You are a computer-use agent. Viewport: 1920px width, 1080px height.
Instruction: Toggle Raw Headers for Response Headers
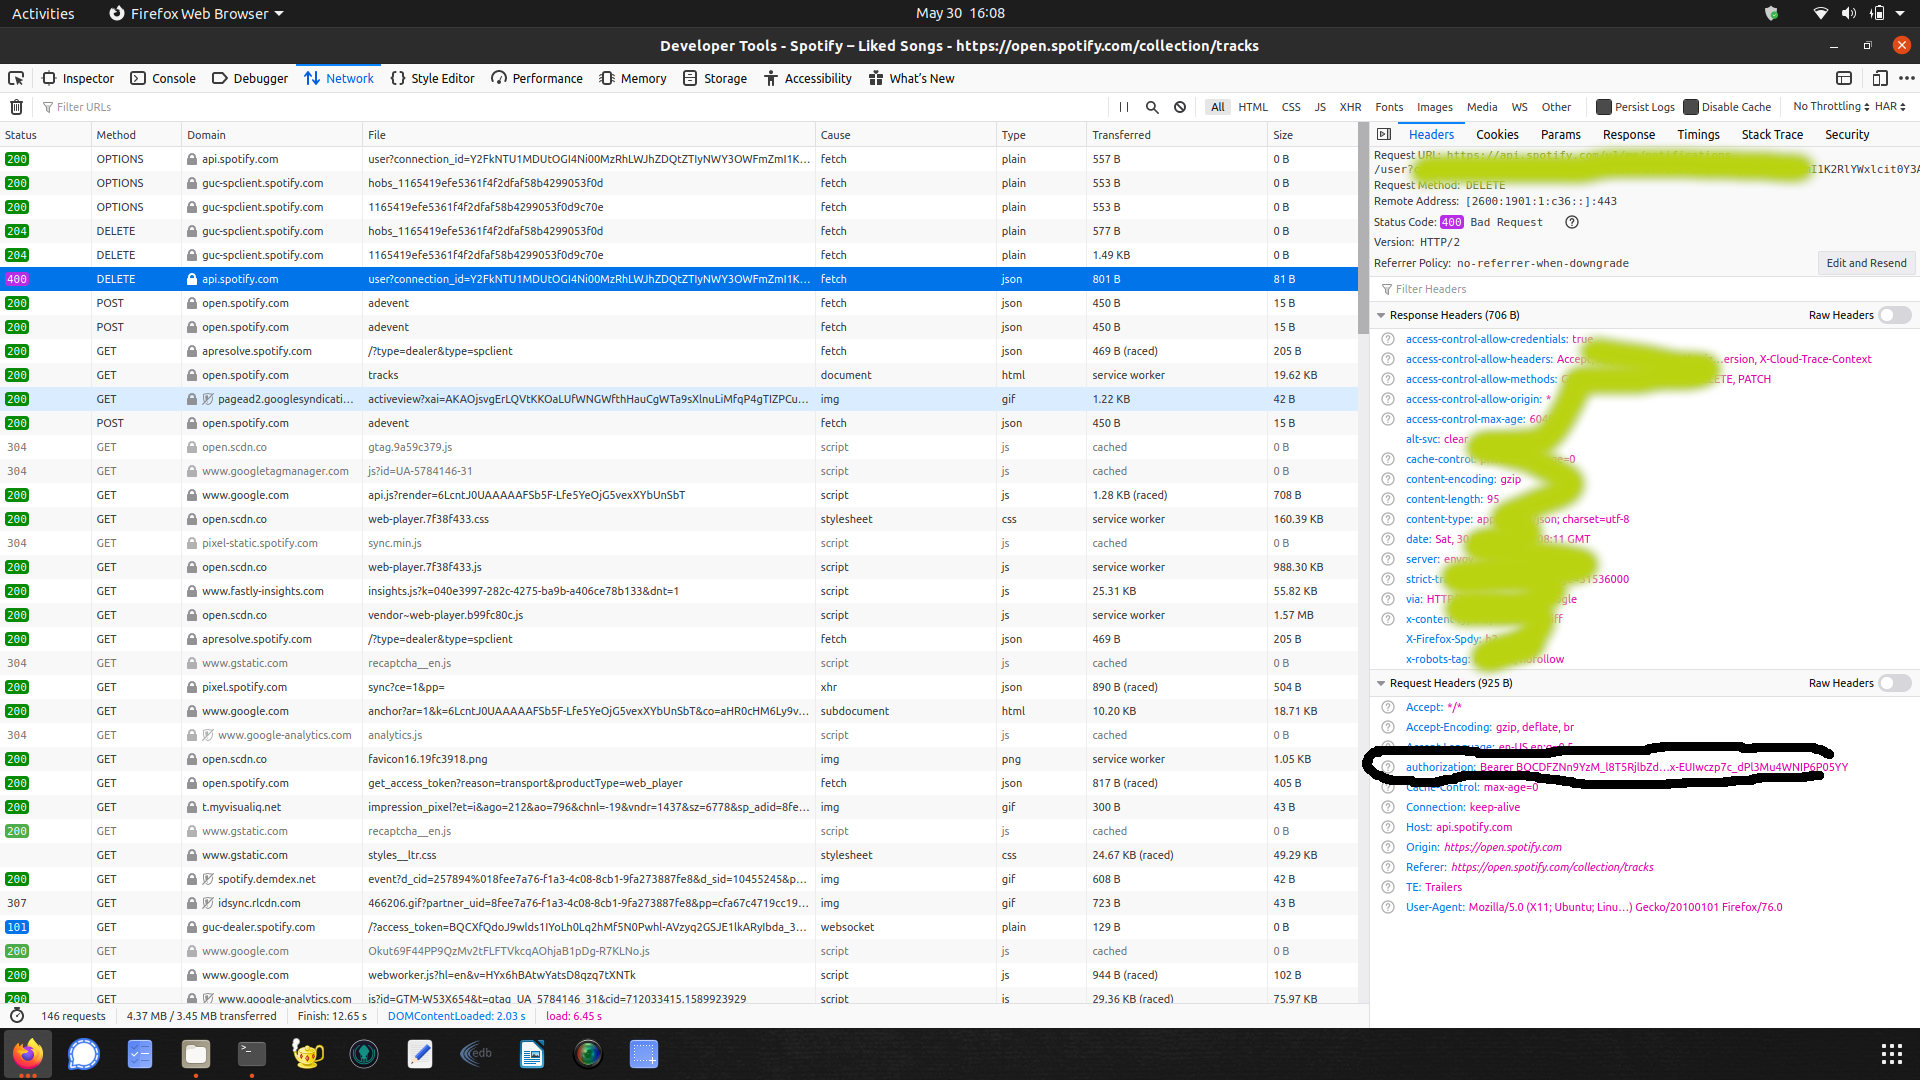pos(1894,315)
